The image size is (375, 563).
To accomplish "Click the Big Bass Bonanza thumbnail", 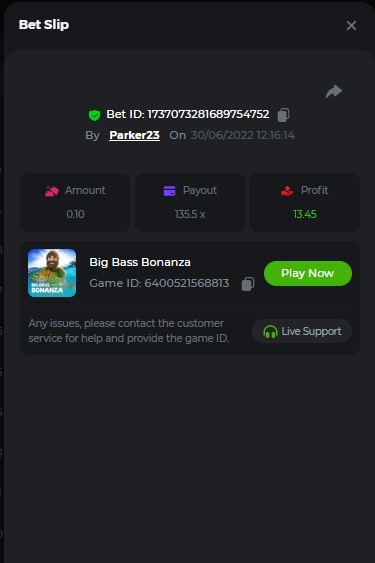I will pos(52,273).
